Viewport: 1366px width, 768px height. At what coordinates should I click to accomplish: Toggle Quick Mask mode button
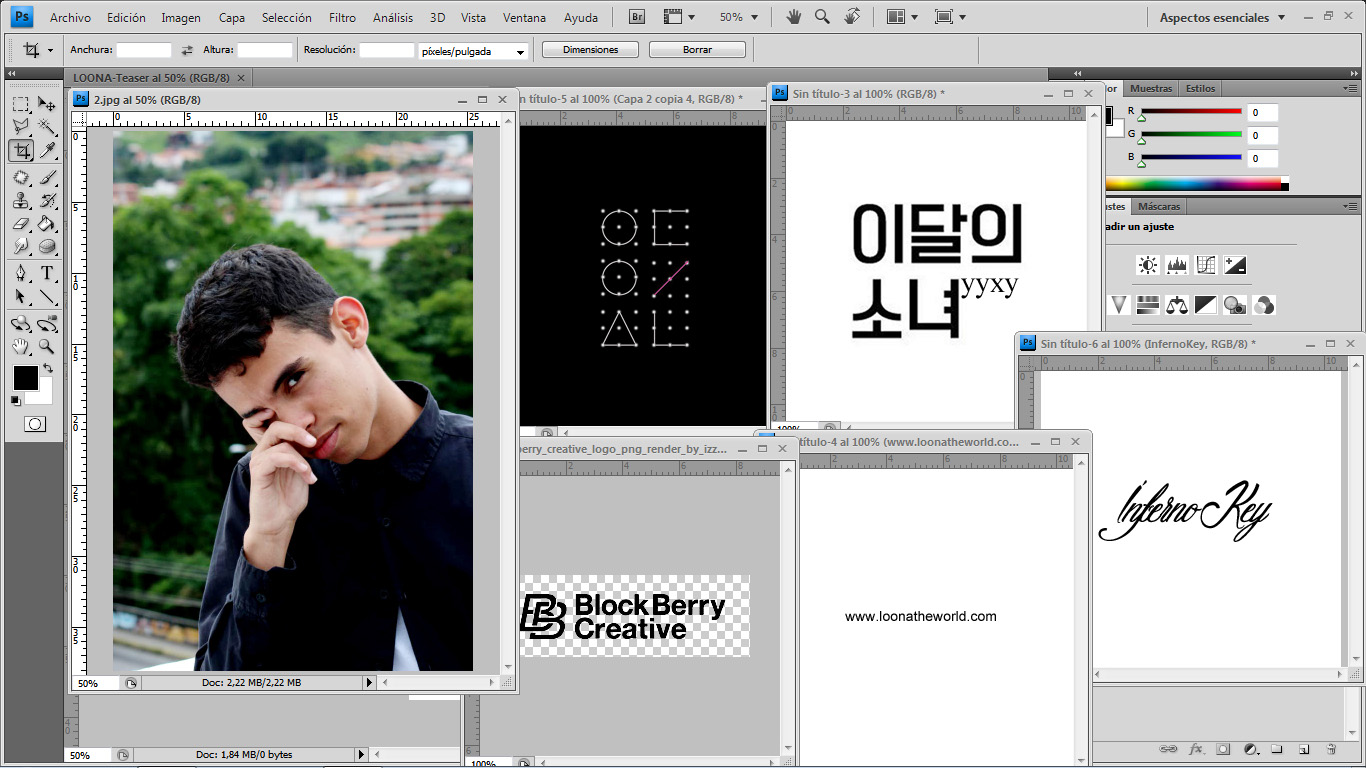34,424
